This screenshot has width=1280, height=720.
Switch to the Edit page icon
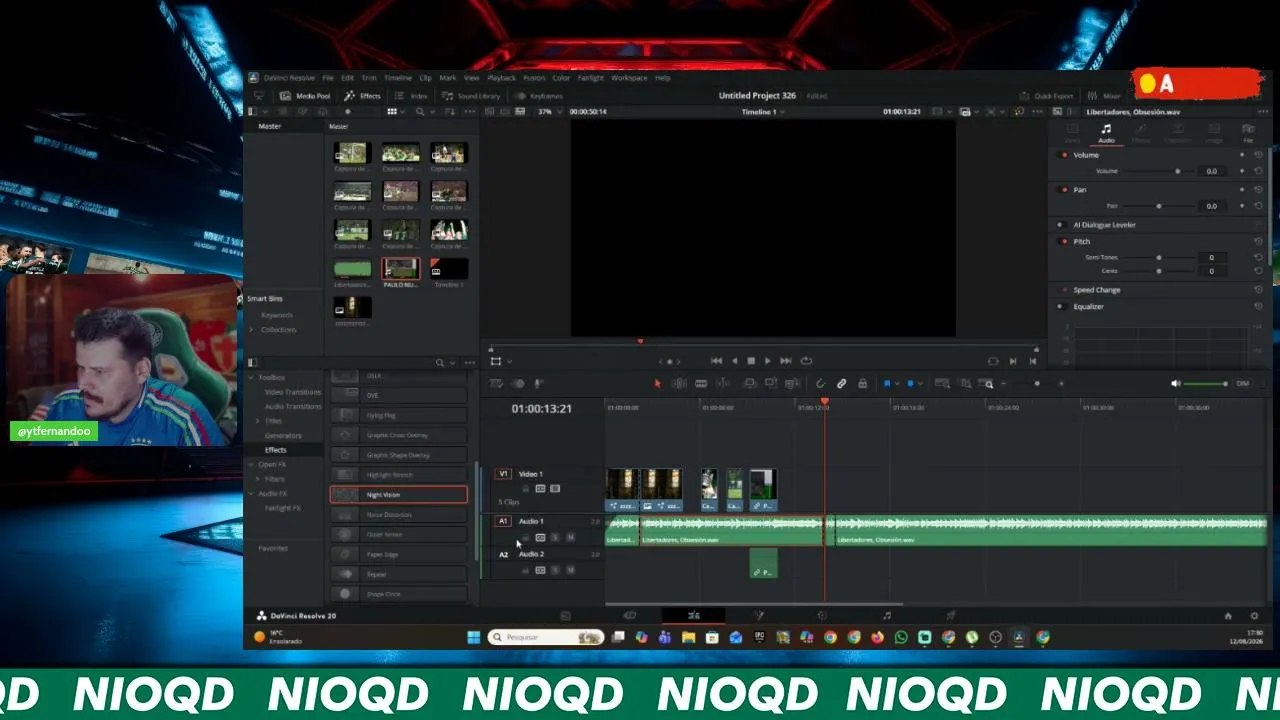coord(694,616)
